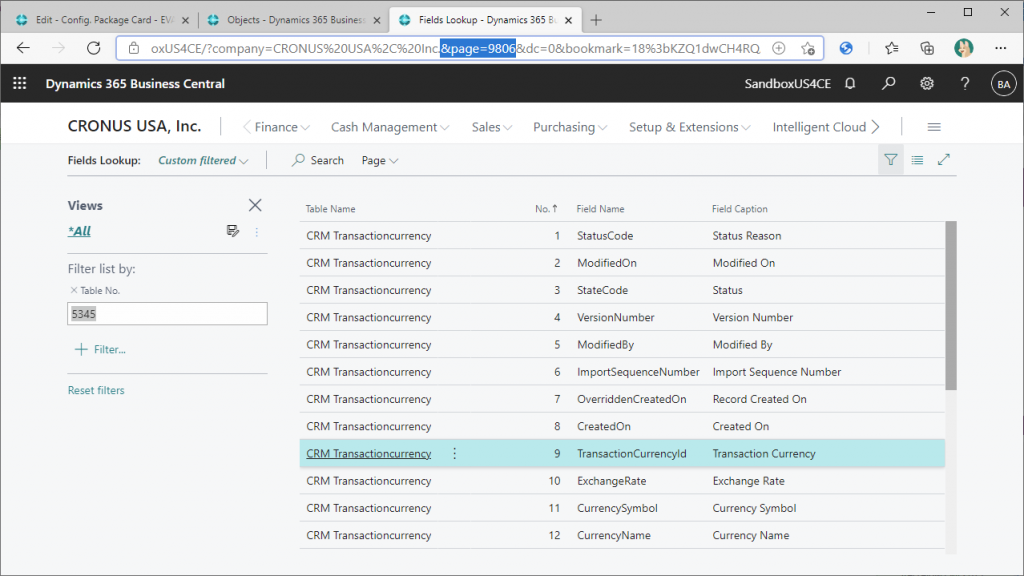Viewport: 1024px width, 576px height.
Task: Open the help question mark
Action: coord(965,84)
